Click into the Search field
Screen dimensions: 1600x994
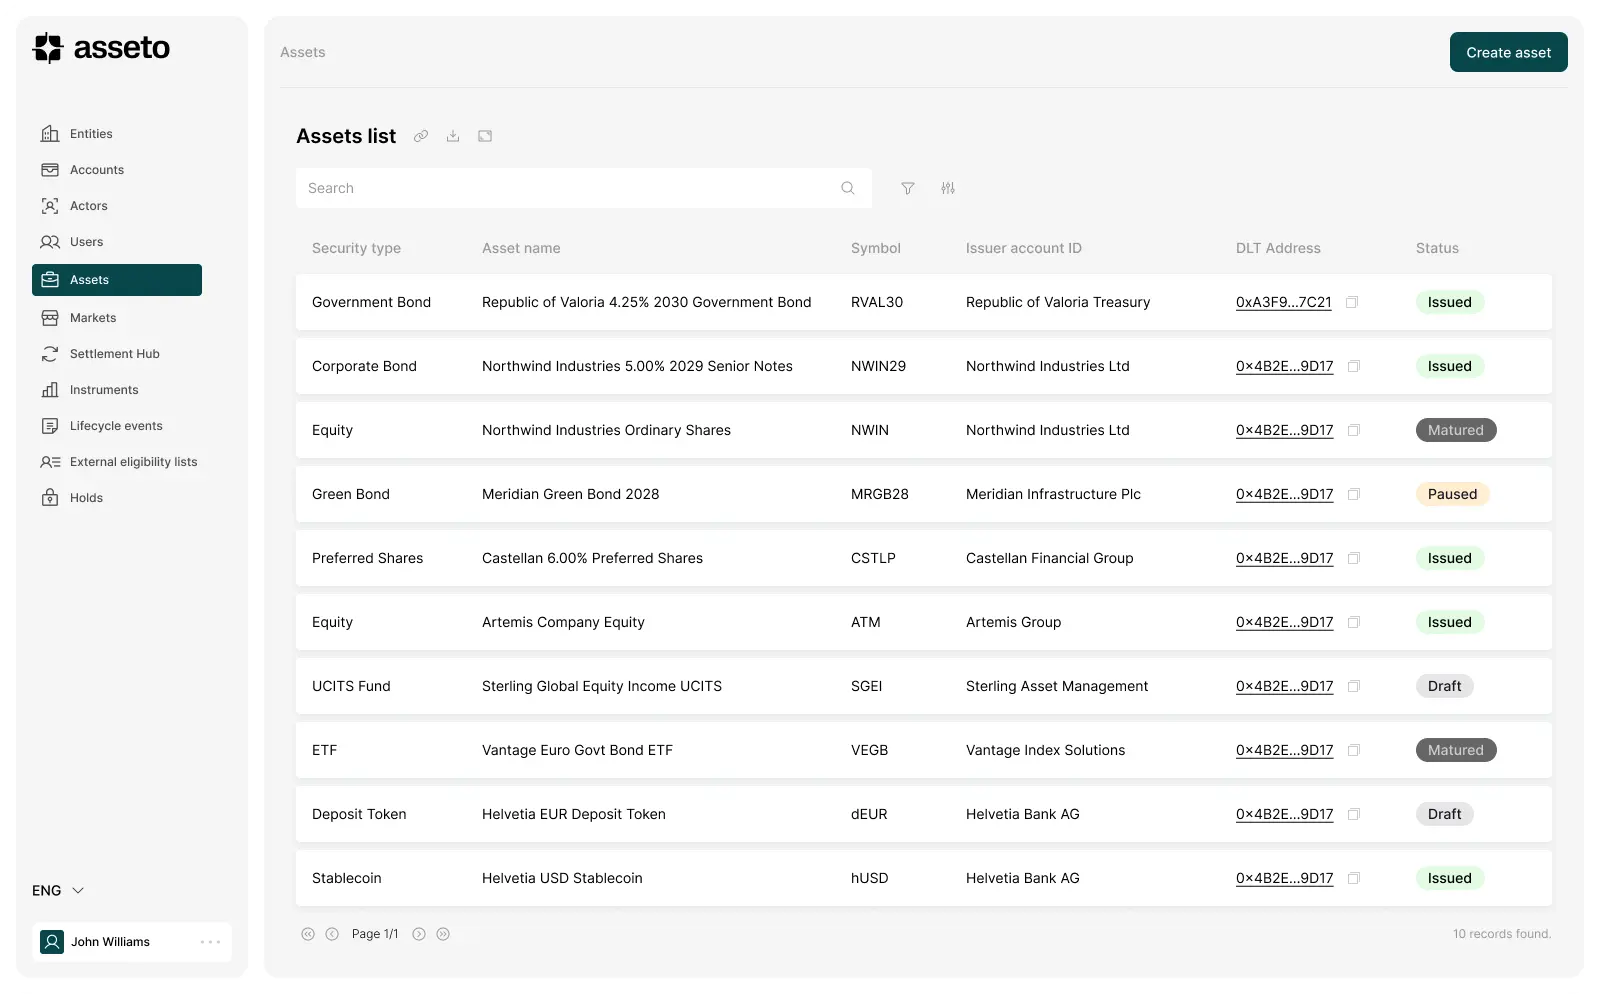(x=583, y=188)
